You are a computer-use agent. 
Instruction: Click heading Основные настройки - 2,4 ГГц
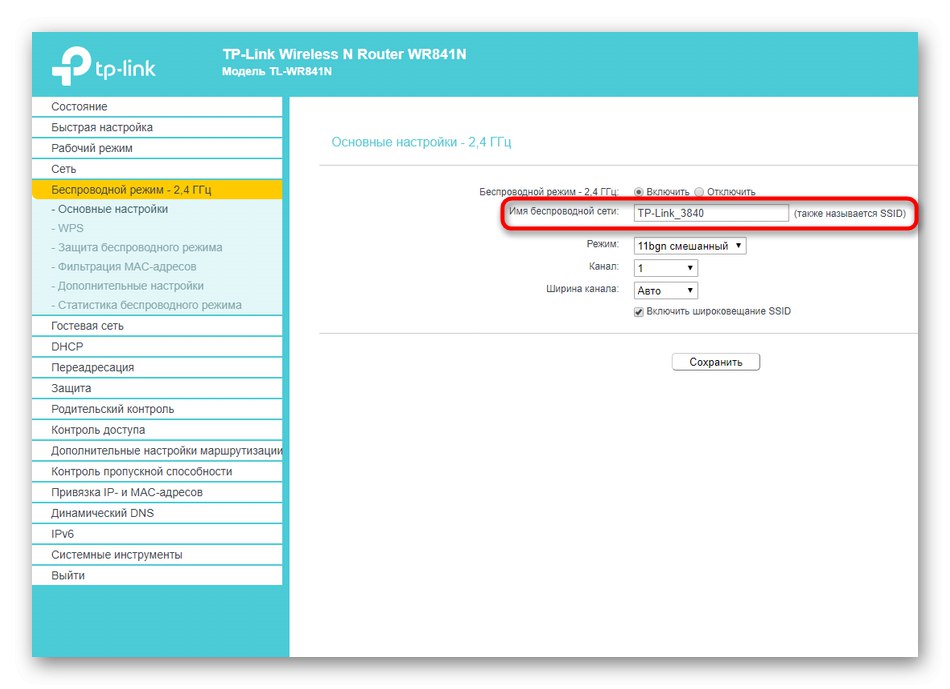pyautogui.click(x=421, y=142)
